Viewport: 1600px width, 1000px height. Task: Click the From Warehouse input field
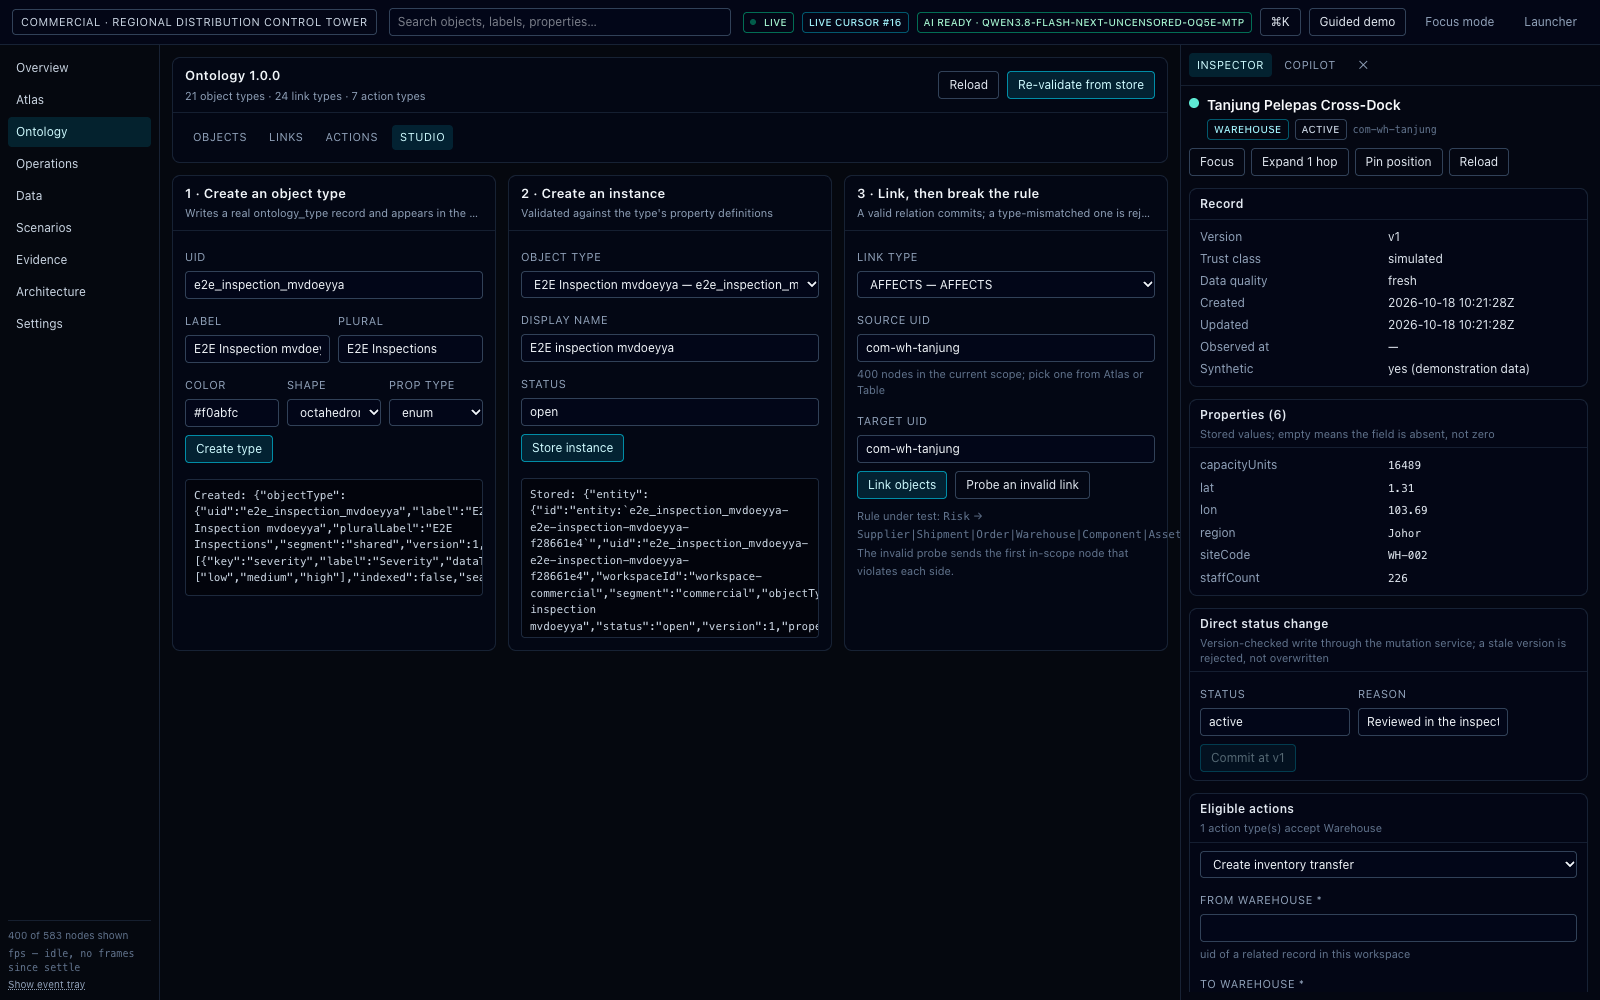(1388, 928)
